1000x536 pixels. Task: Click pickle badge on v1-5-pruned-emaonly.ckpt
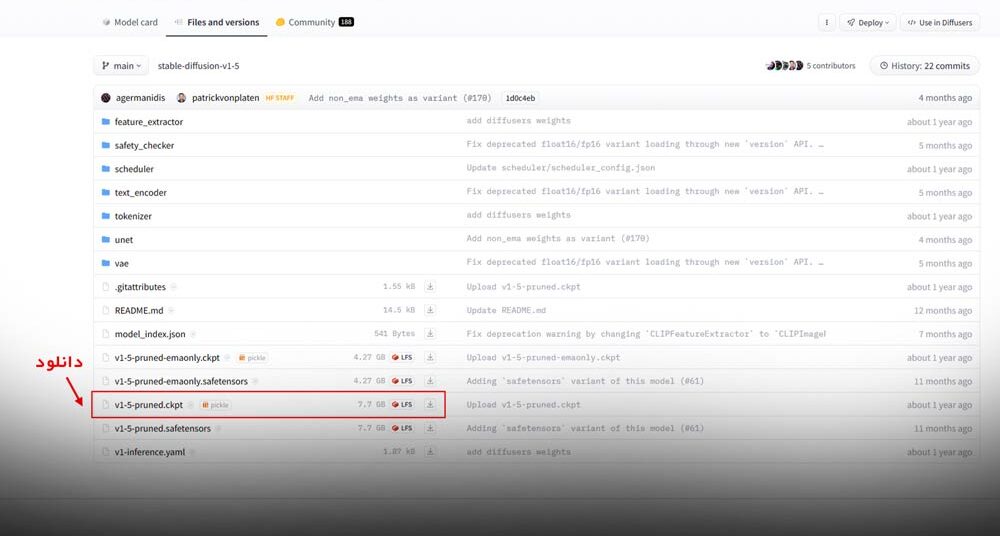click(252, 357)
